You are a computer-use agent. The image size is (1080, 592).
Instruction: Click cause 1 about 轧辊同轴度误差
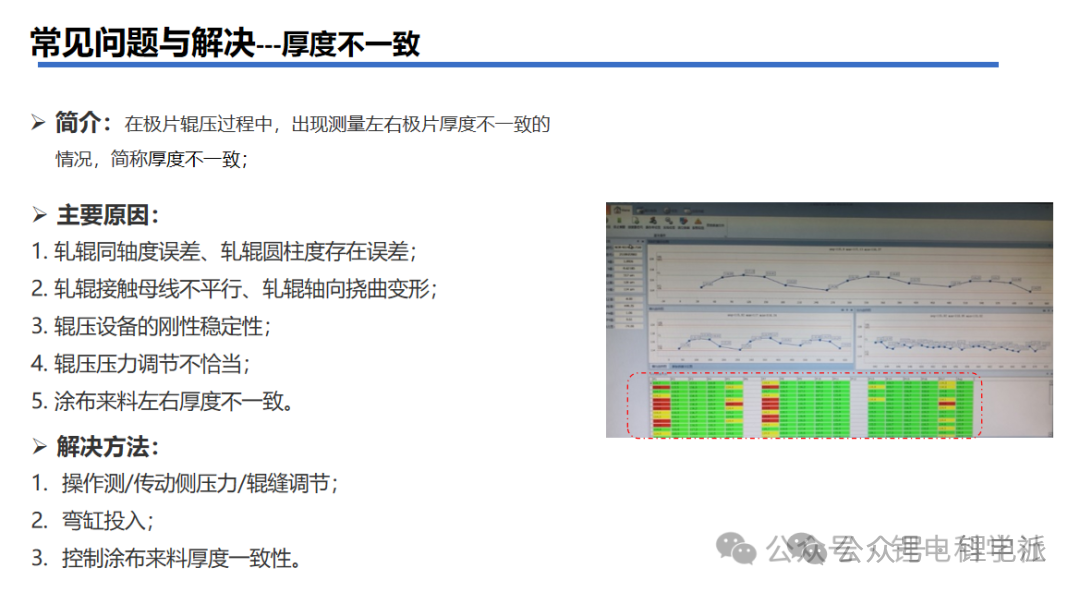pyautogui.click(x=222, y=251)
